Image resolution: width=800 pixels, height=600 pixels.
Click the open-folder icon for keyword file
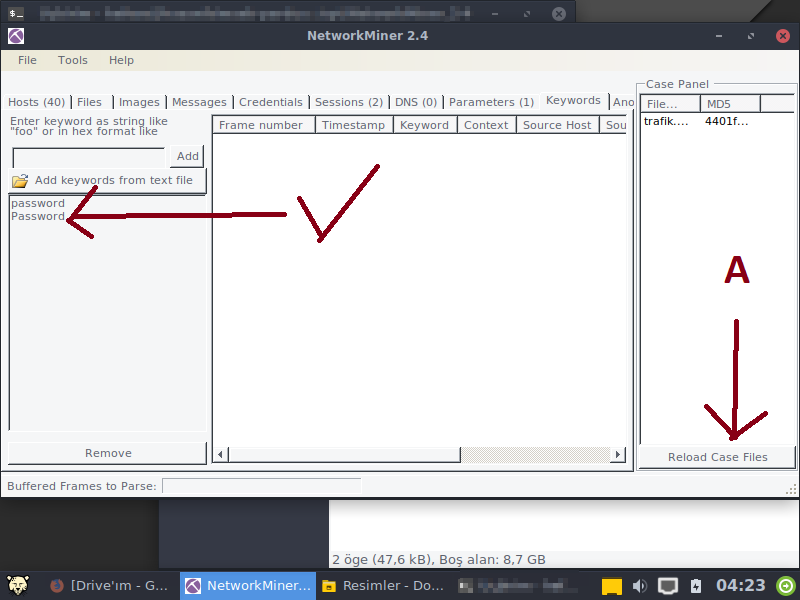pos(20,181)
